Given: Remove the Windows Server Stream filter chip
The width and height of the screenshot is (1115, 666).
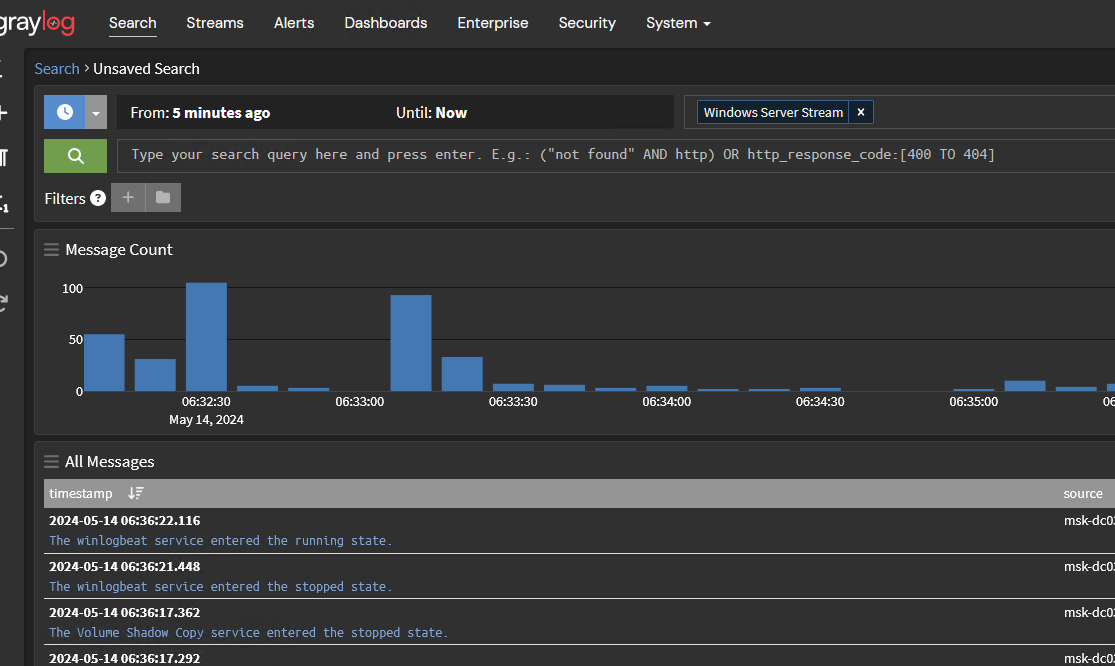Looking at the screenshot, I should pos(860,112).
